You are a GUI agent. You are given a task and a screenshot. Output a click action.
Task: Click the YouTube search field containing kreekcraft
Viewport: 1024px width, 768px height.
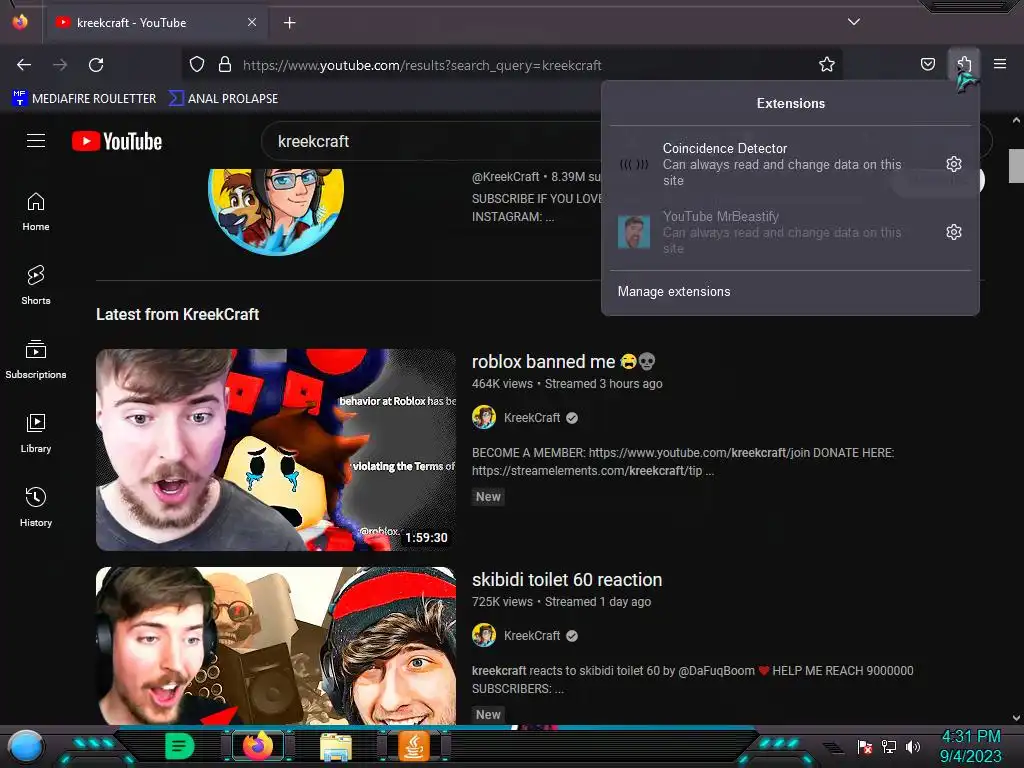(431, 141)
